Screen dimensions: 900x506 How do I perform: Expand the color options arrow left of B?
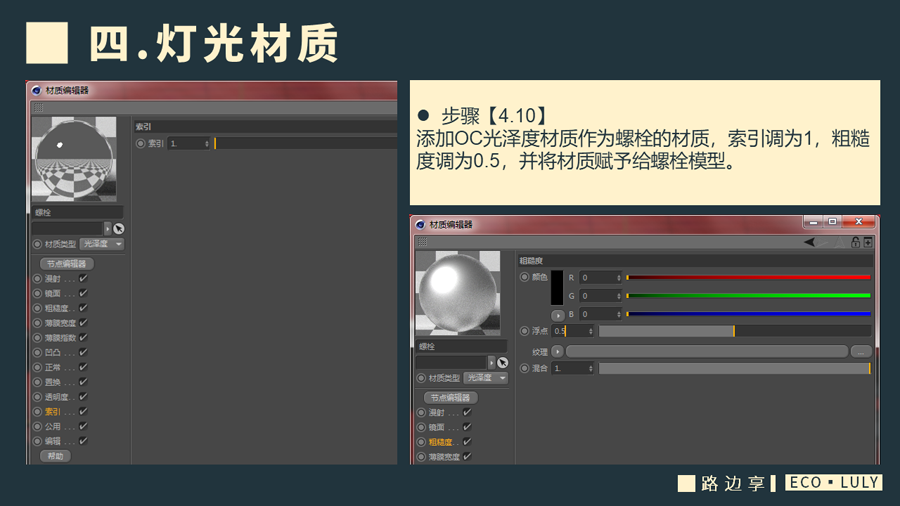(x=557, y=315)
